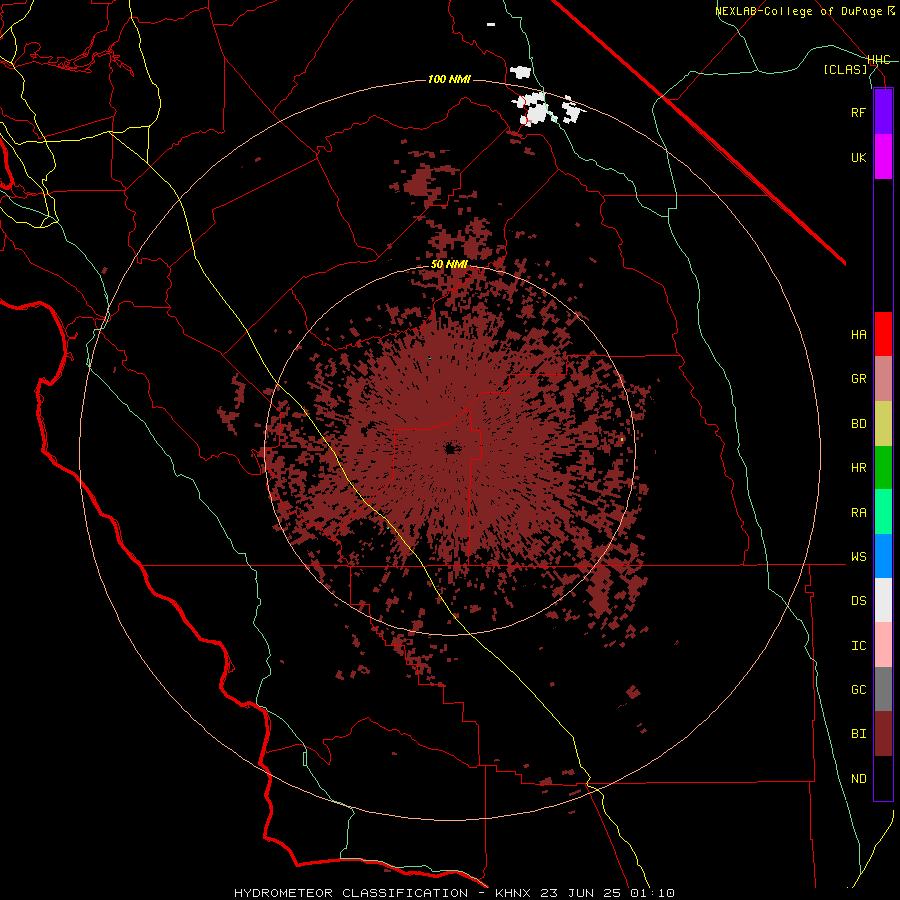Image resolution: width=900 pixels, height=900 pixels.
Task: Click the BD yellow legend swatch
Action: [883, 424]
